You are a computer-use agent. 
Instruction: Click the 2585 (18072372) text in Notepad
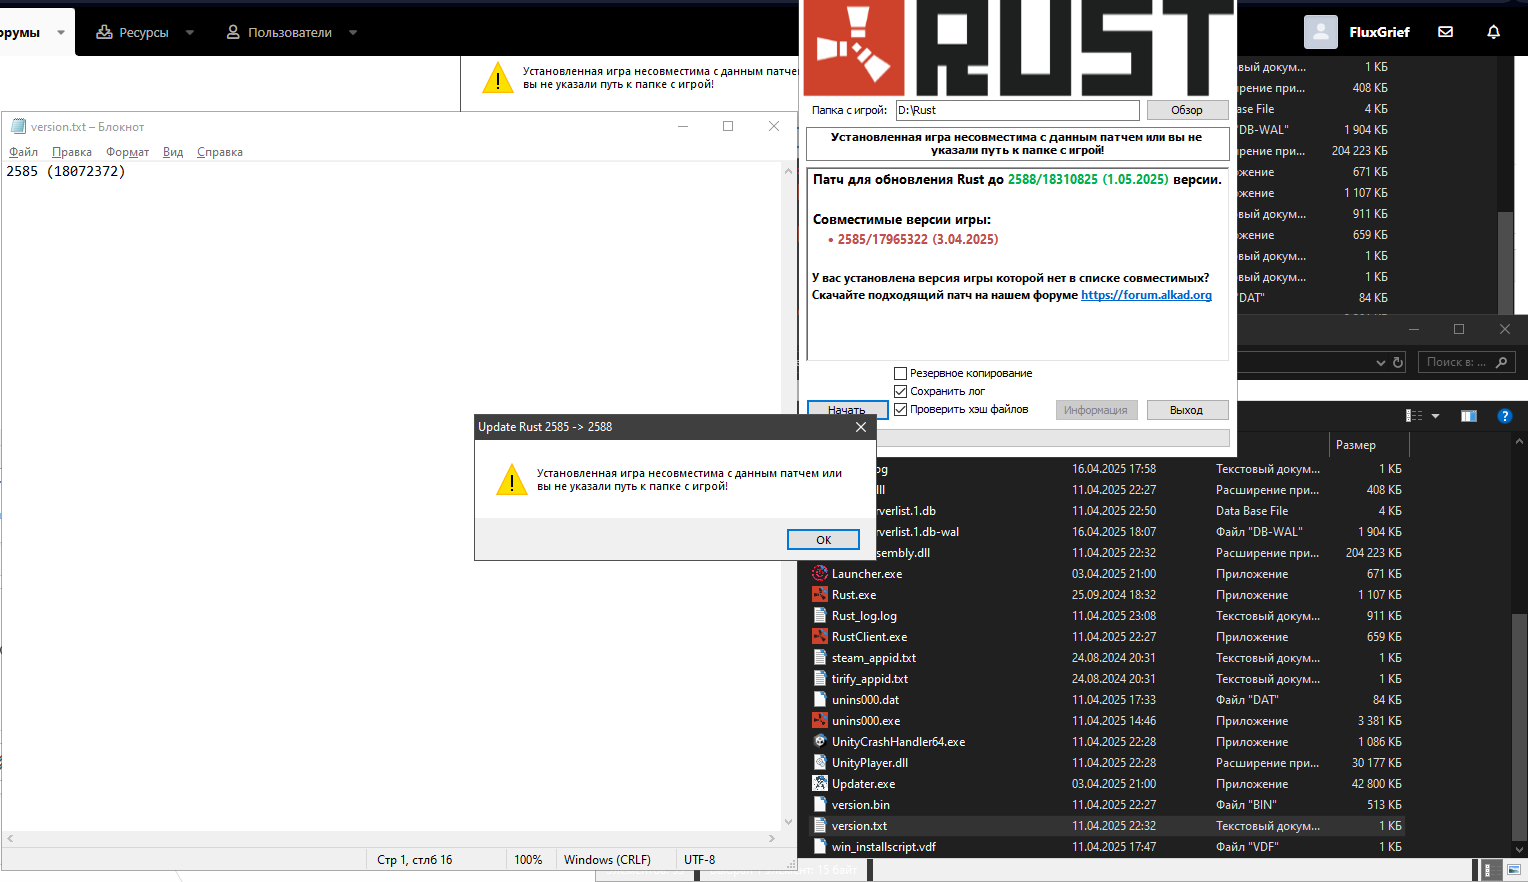coord(66,171)
